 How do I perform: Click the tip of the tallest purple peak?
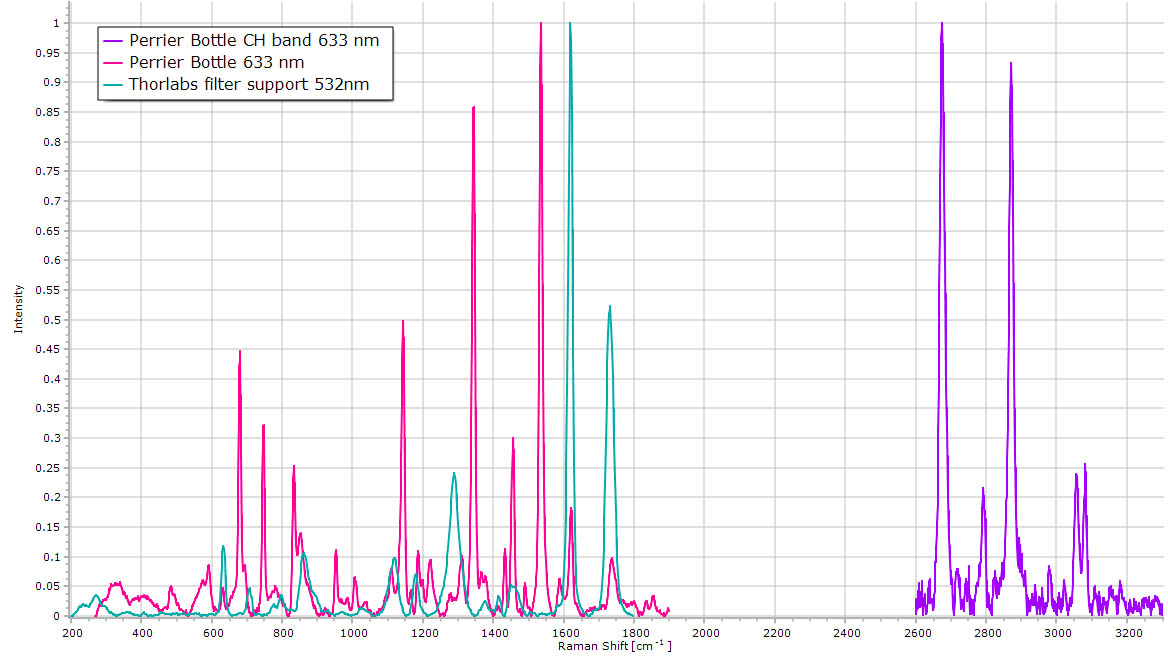point(941,24)
